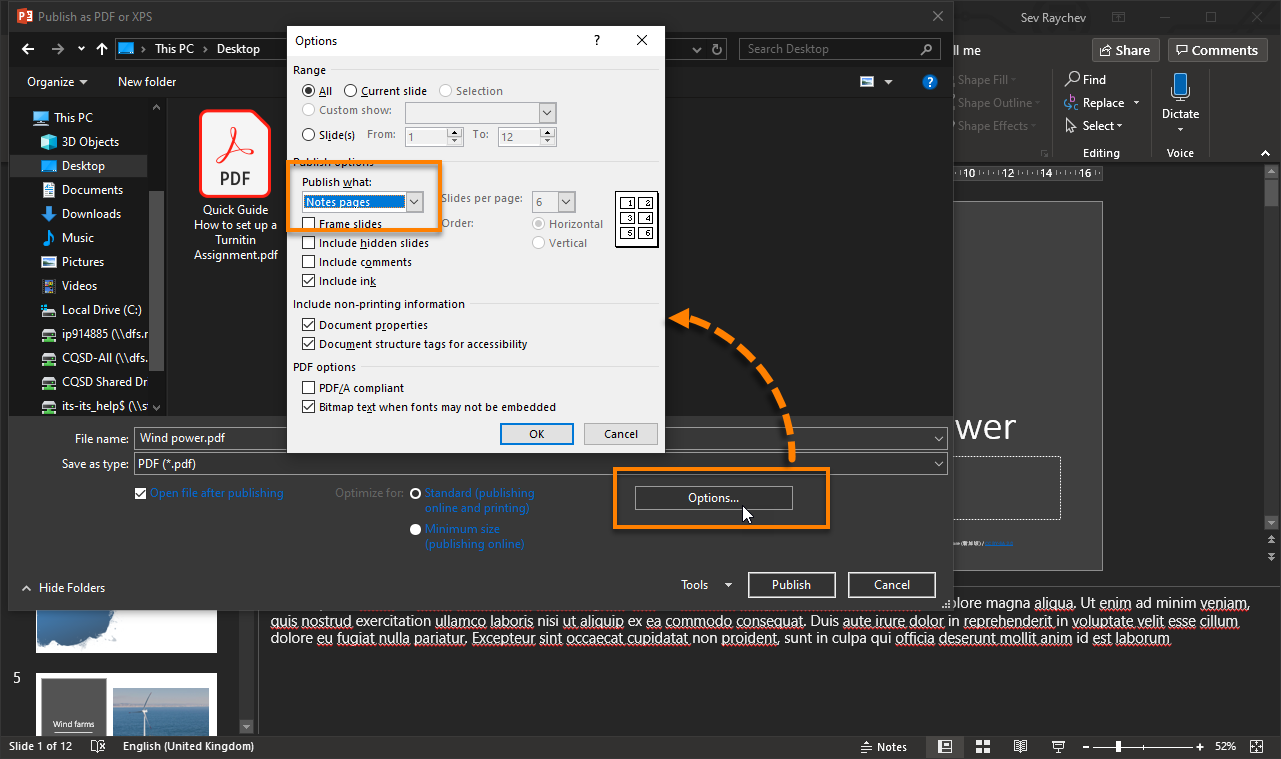1281x759 pixels.
Task: Select Downloads in the navigation pane
Action: [91, 214]
